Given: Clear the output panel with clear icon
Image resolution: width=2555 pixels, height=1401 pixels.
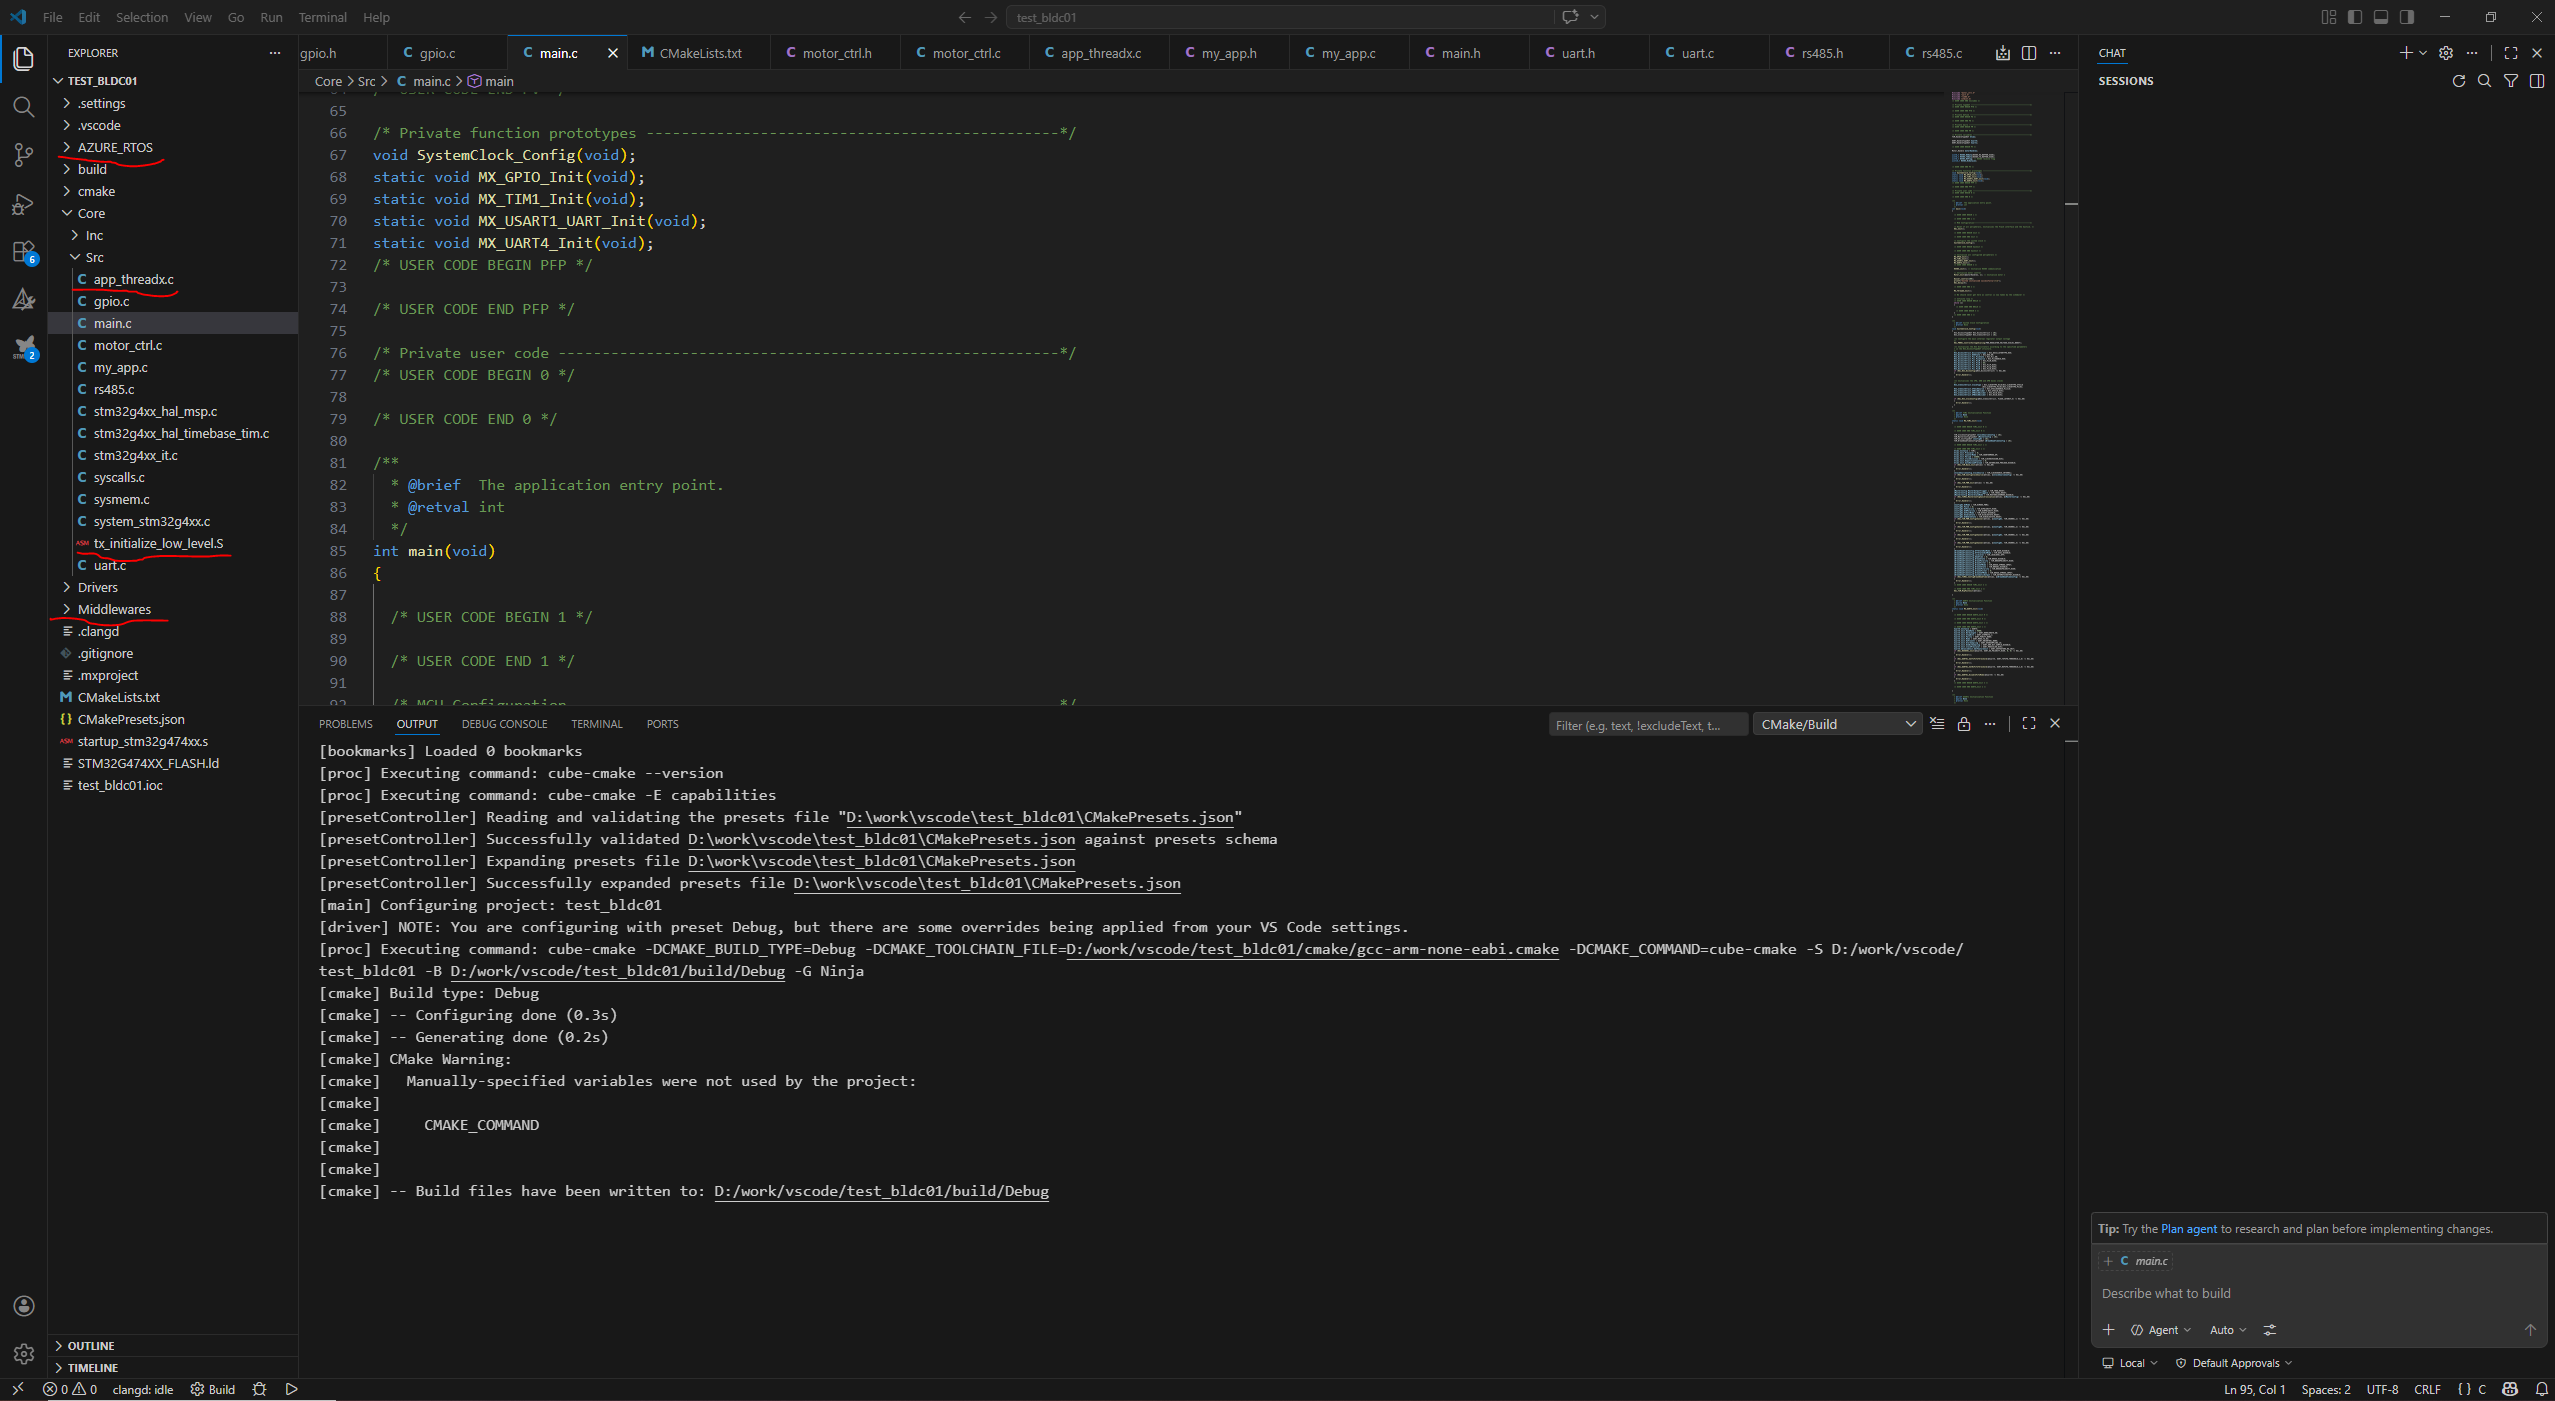Looking at the screenshot, I should click(x=1937, y=724).
